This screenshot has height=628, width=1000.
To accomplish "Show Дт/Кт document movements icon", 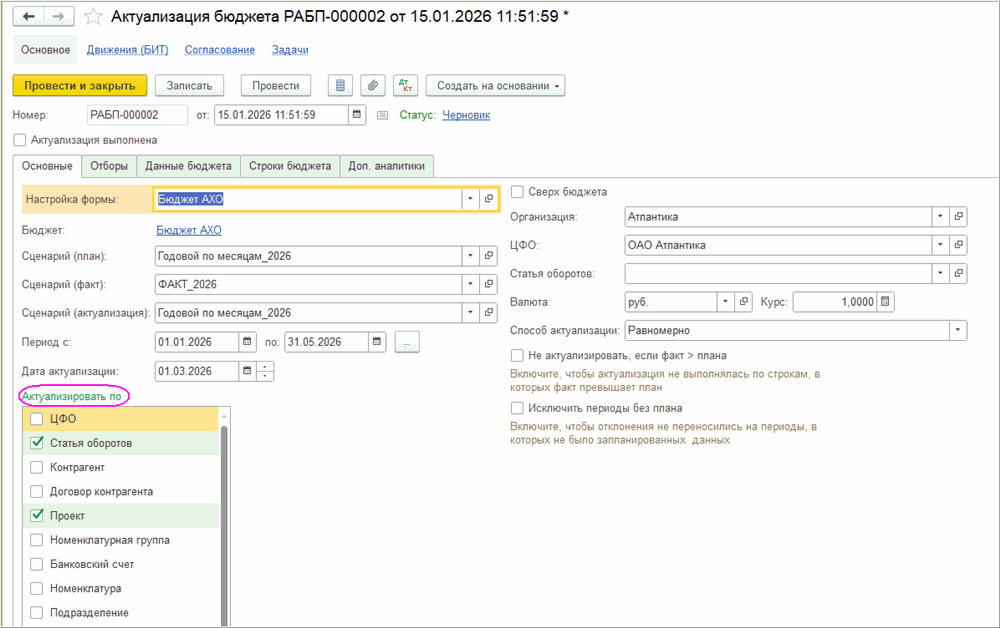I will pyautogui.click(x=405, y=86).
